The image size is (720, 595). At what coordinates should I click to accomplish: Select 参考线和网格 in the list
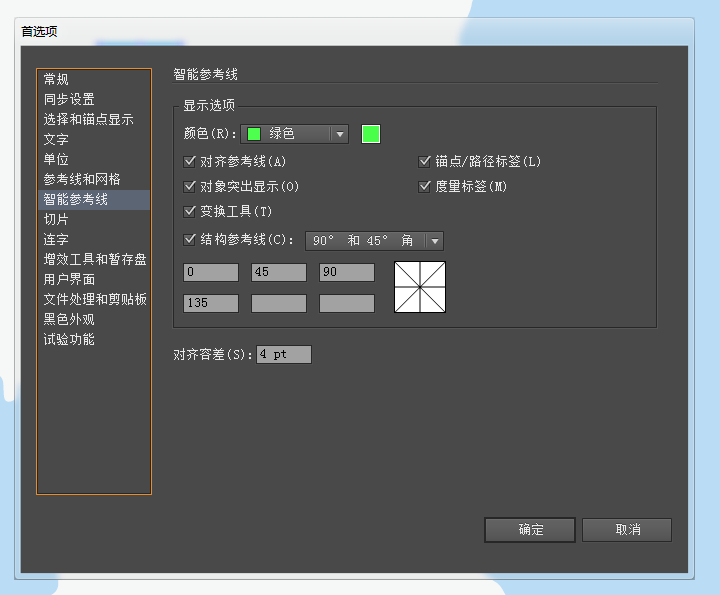point(94,179)
